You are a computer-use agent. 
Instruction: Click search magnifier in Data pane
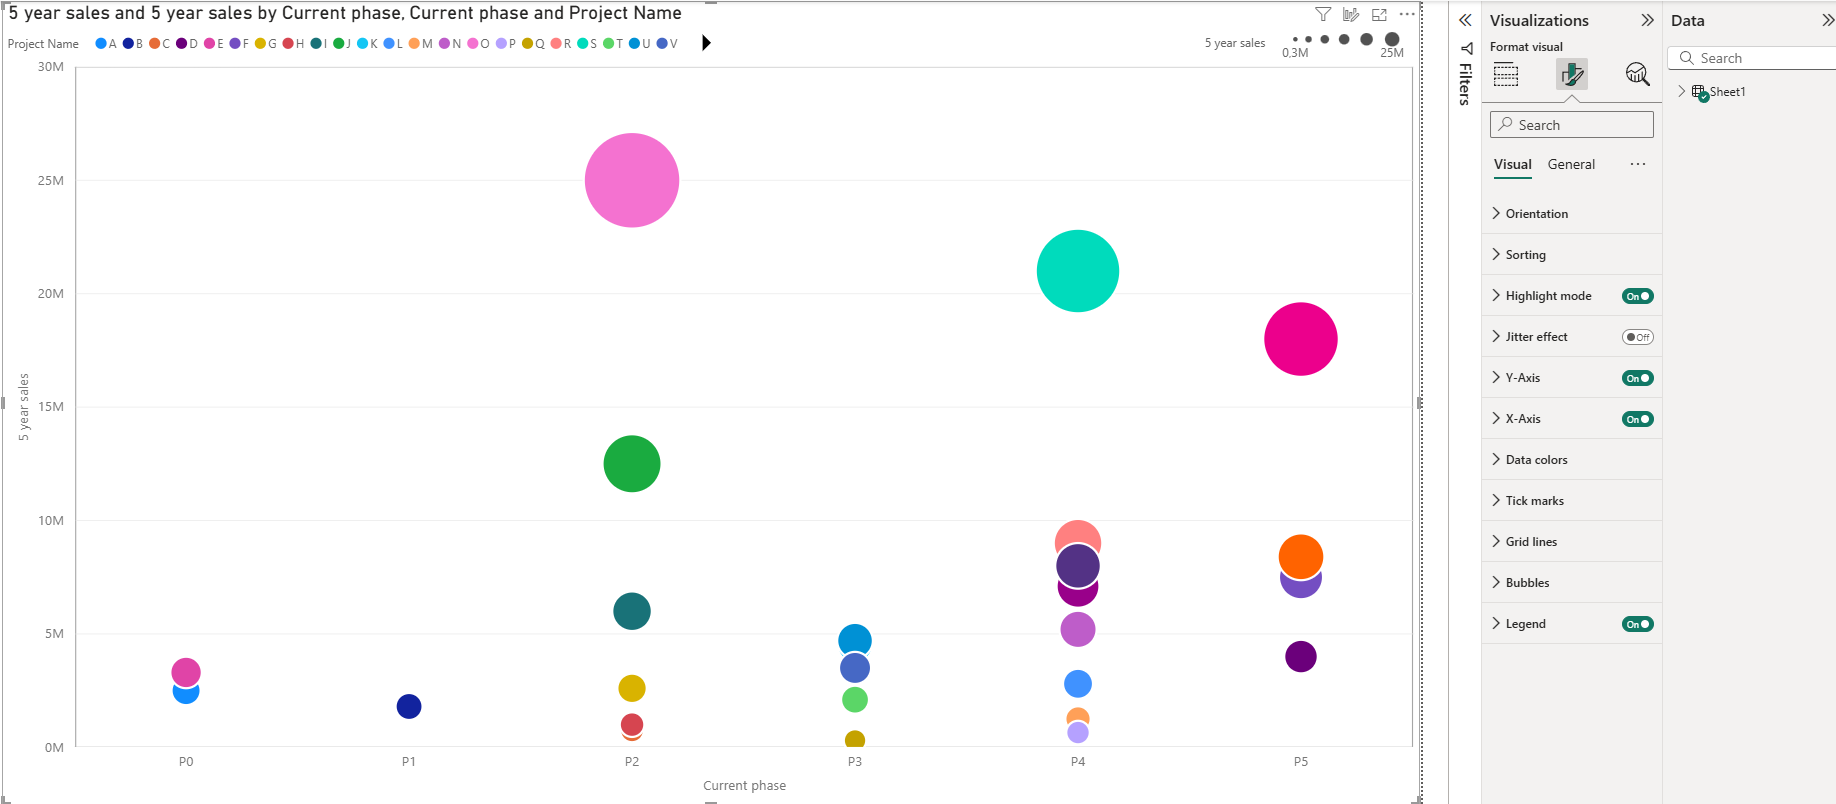1687,58
